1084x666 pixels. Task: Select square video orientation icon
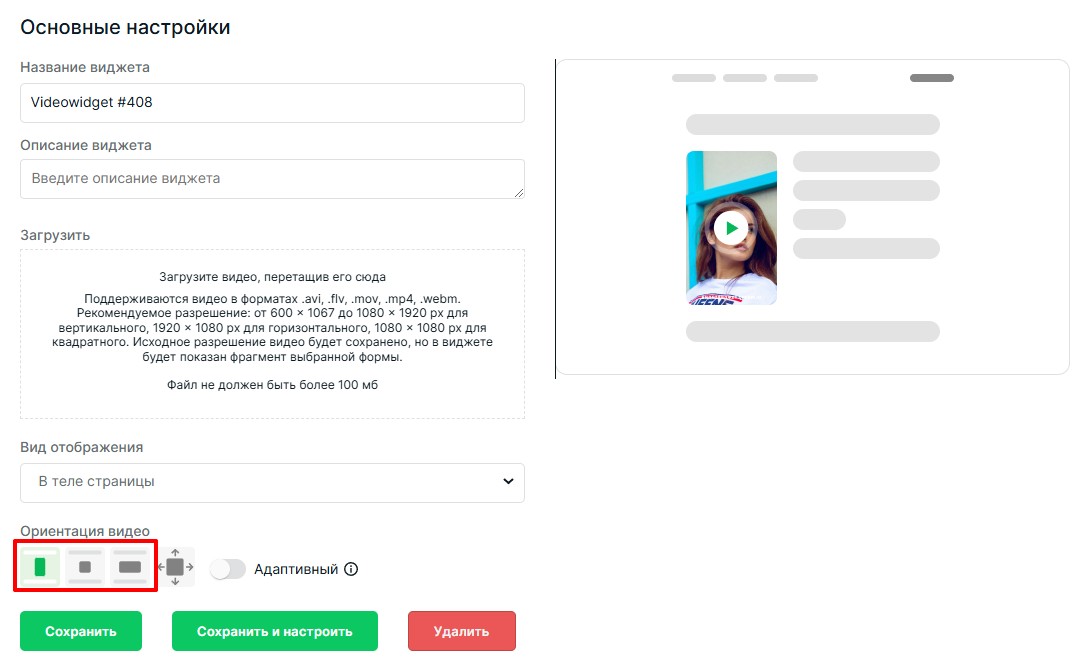pyautogui.click(x=85, y=567)
